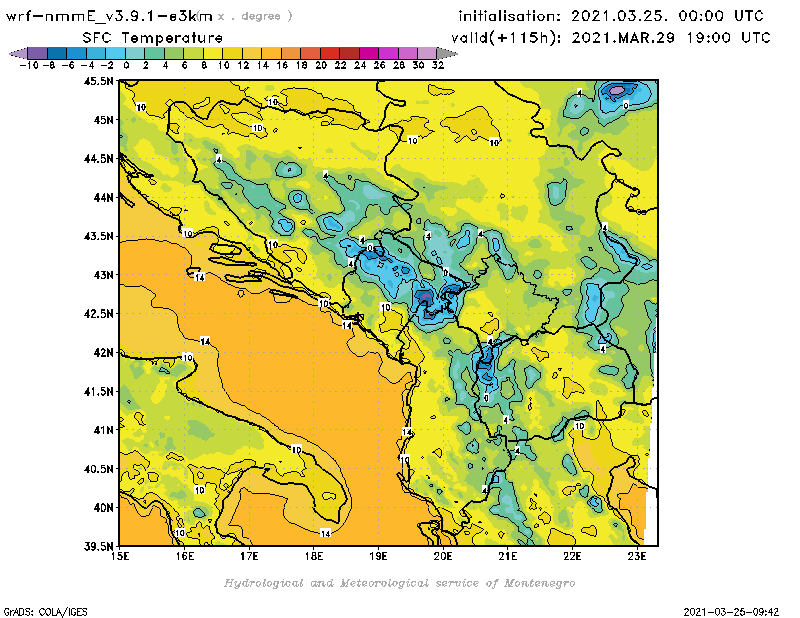Click the '44.5N' latitude label

tap(98, 159)
